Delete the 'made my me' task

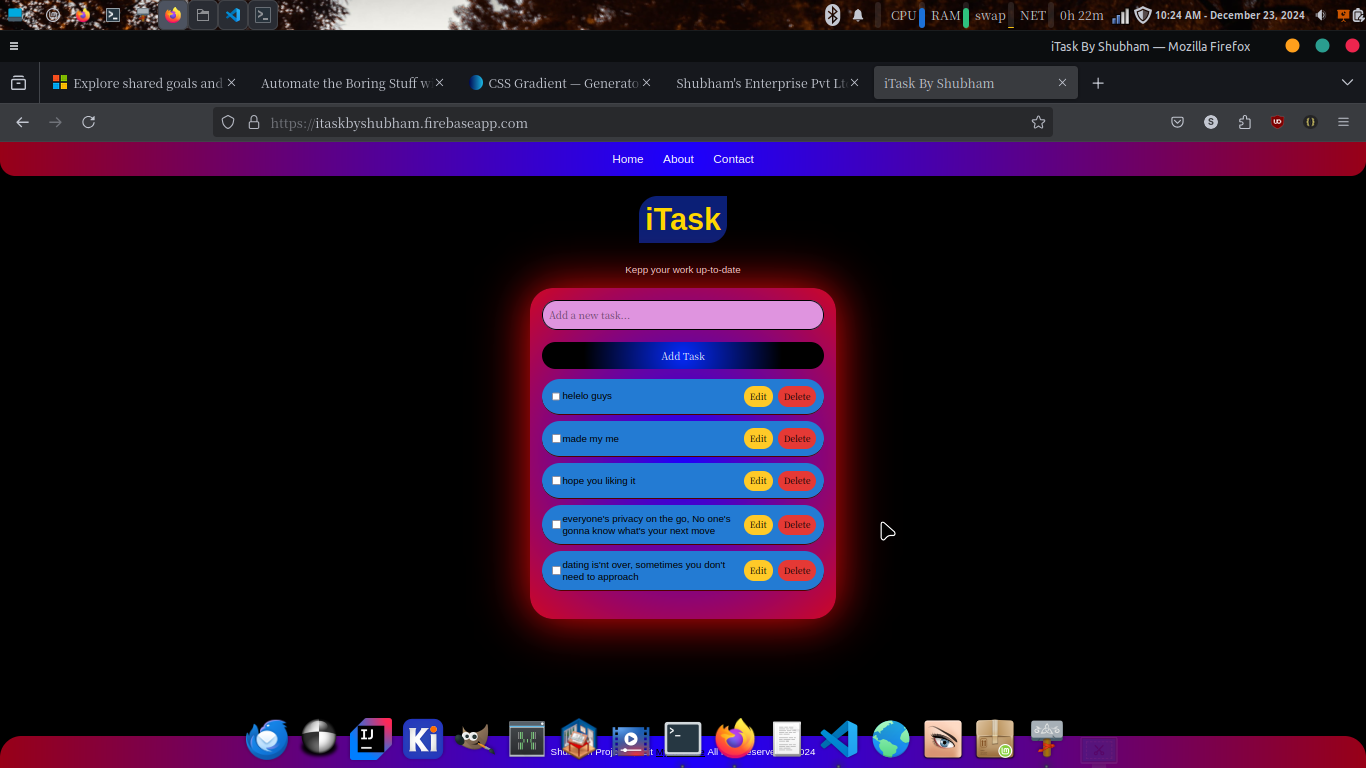[797, 439]
